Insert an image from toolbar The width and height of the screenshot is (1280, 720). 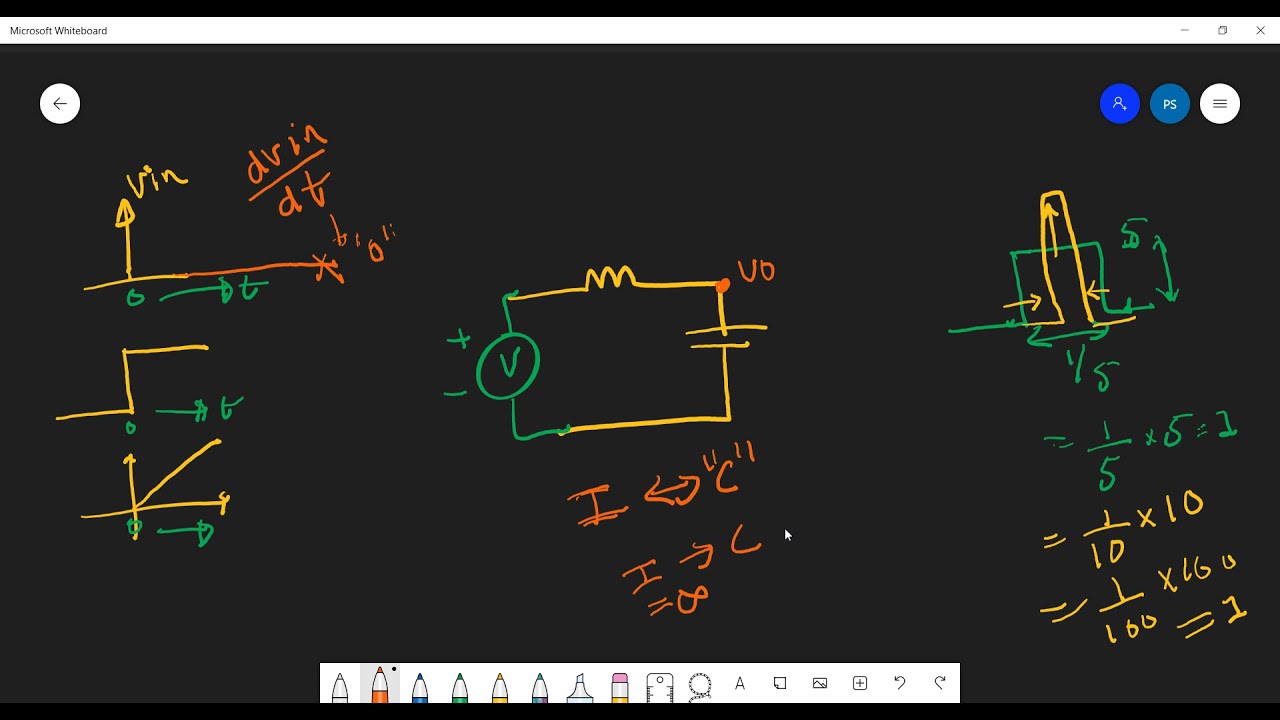(x=820, y=684)
